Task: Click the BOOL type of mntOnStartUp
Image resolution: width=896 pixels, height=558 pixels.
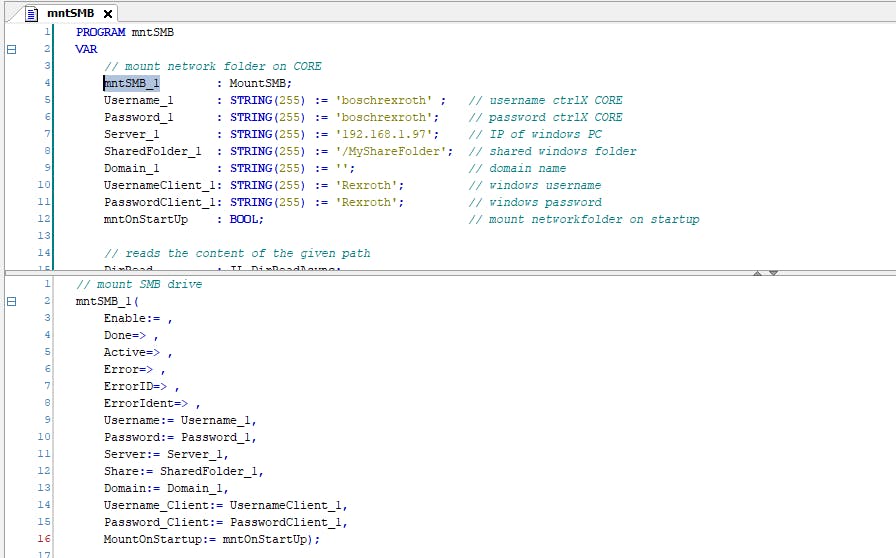Action: [x=245, y=219]
